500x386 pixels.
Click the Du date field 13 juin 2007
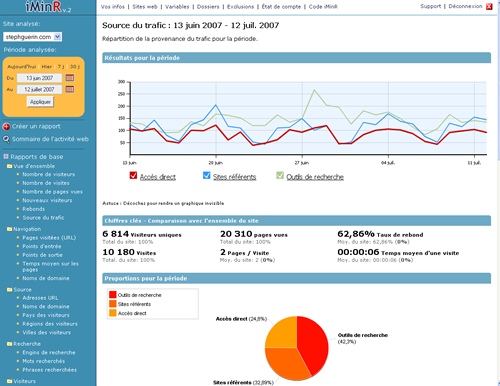(x=39, y=78)
